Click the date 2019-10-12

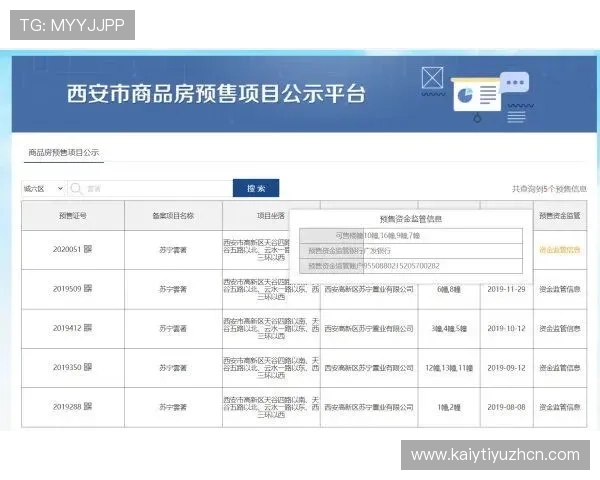[x=506, y=328]
